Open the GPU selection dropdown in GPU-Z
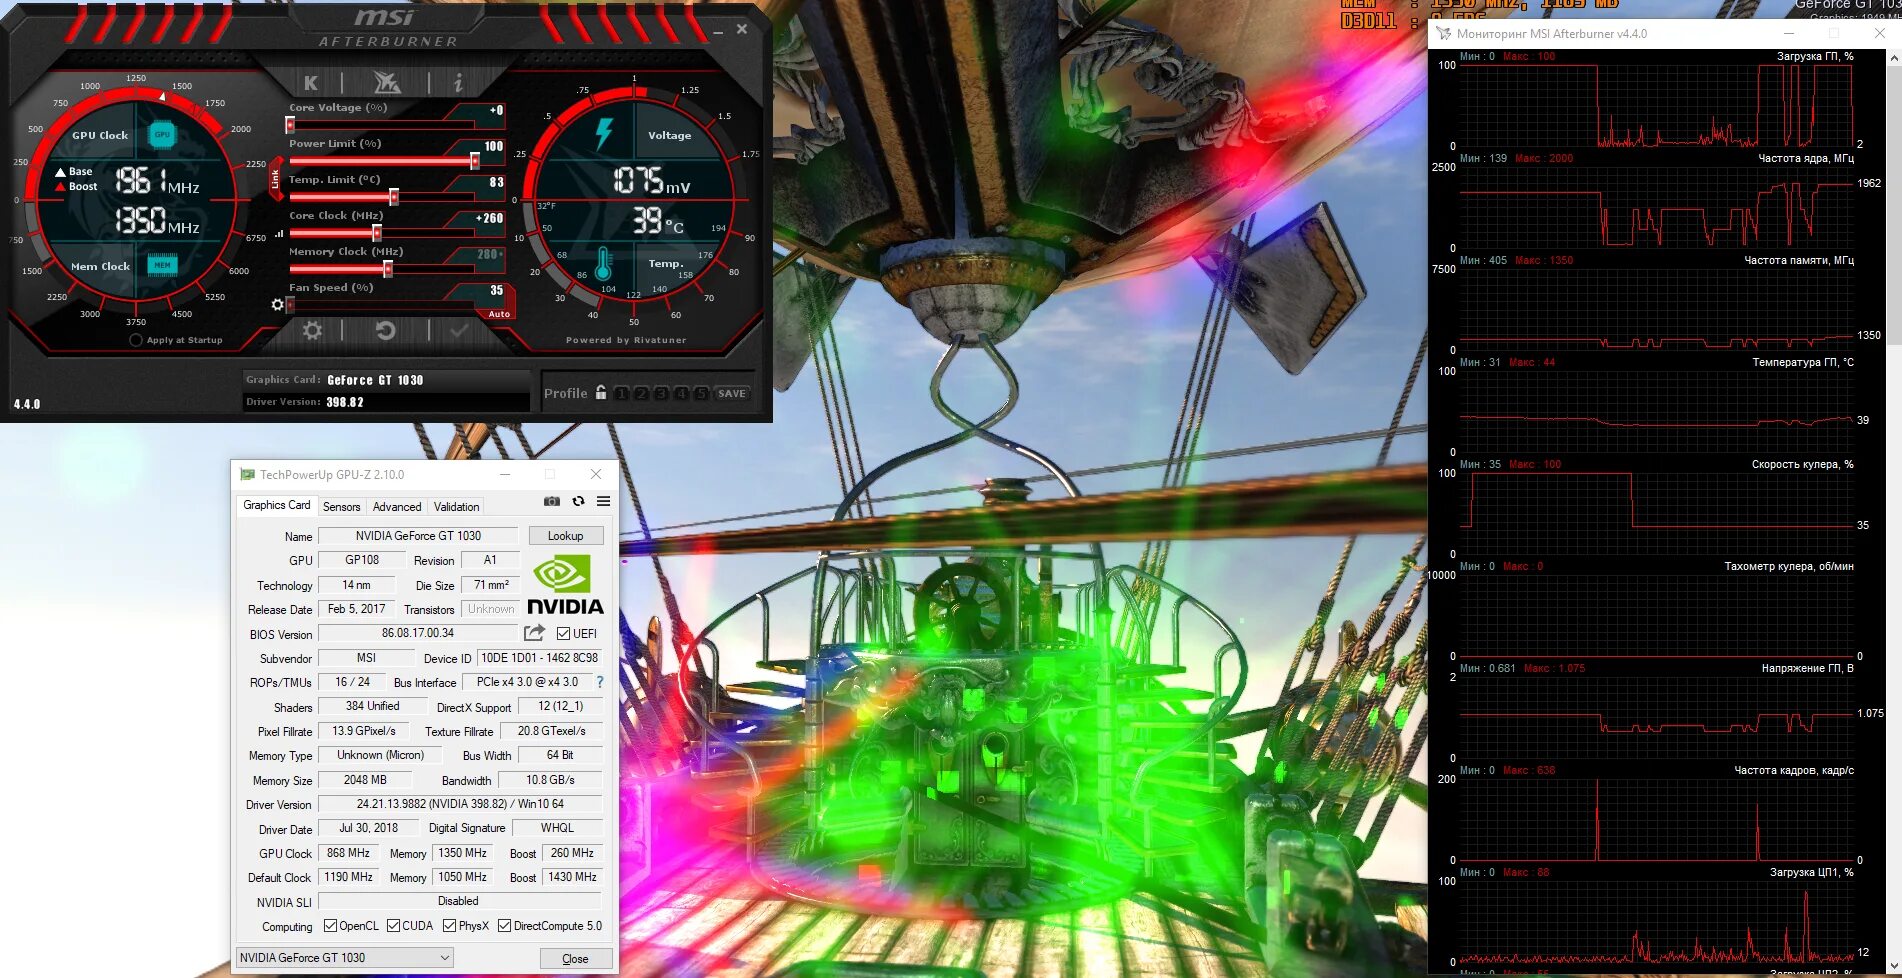This screenshot has width=1902, height=978. [x=345, y=957]
